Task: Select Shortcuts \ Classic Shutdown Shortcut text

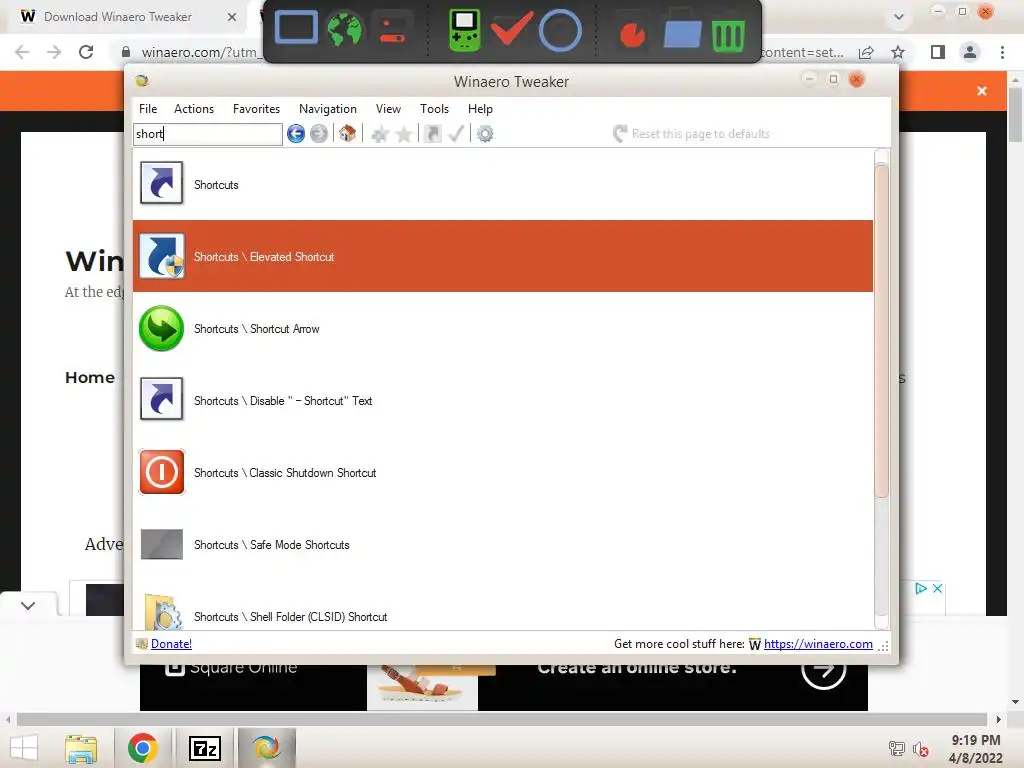Action: coord(285,472)
